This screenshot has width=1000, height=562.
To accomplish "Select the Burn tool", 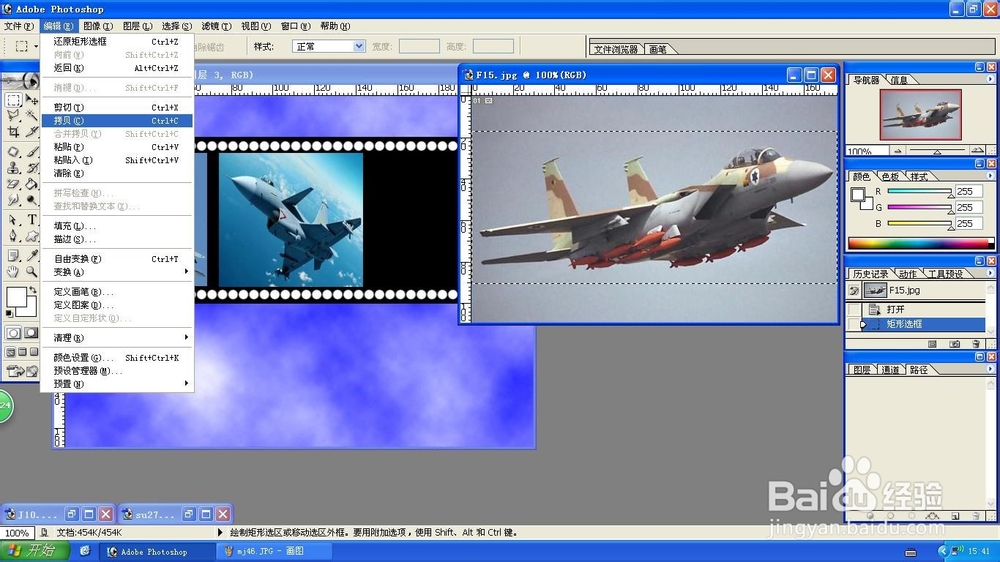I will click(32, 200).
